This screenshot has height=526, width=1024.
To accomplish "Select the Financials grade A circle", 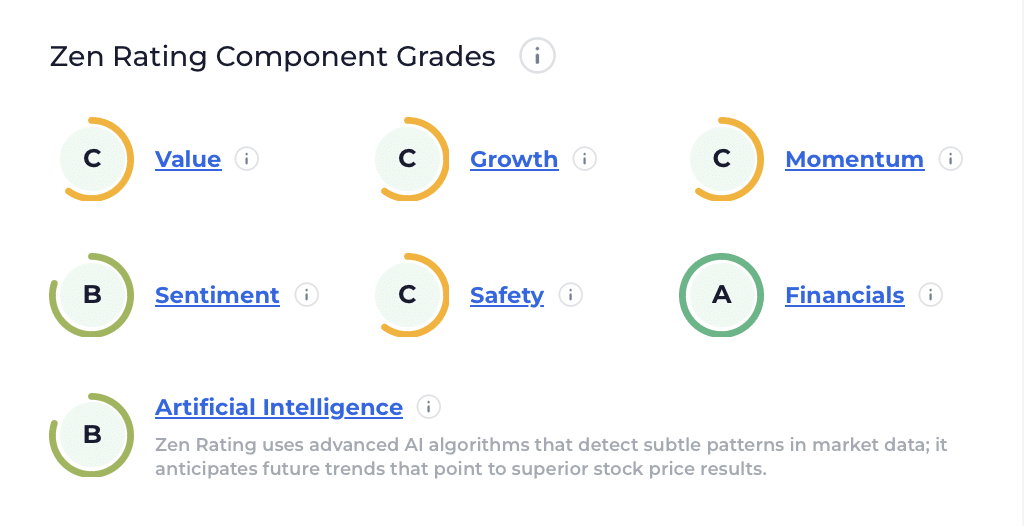I will coord(721,295).
